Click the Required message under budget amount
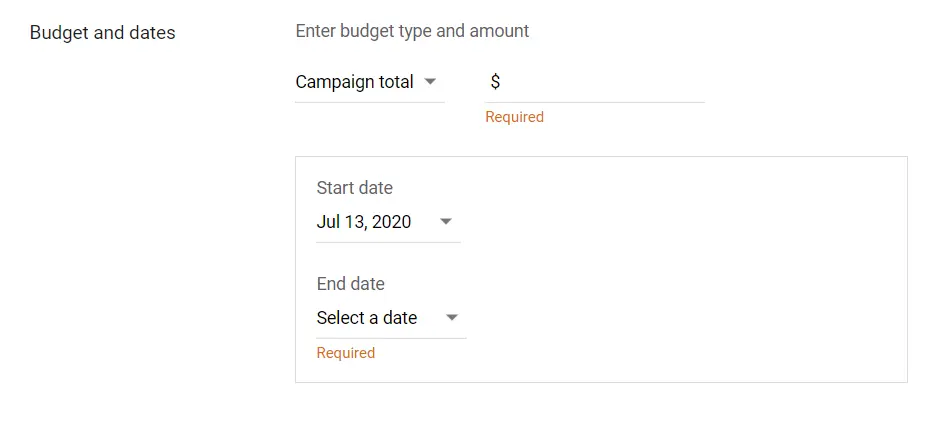Screen dimensions: 928x423 pos(514,117)
